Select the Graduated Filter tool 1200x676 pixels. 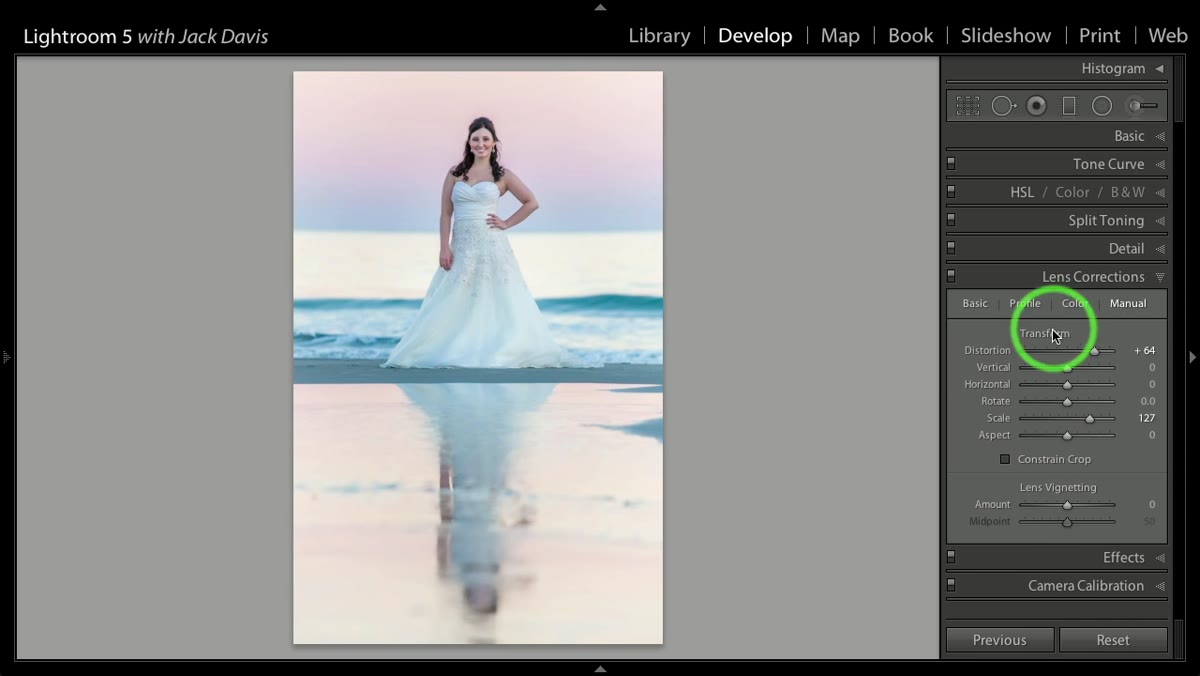coord(1068,105)
